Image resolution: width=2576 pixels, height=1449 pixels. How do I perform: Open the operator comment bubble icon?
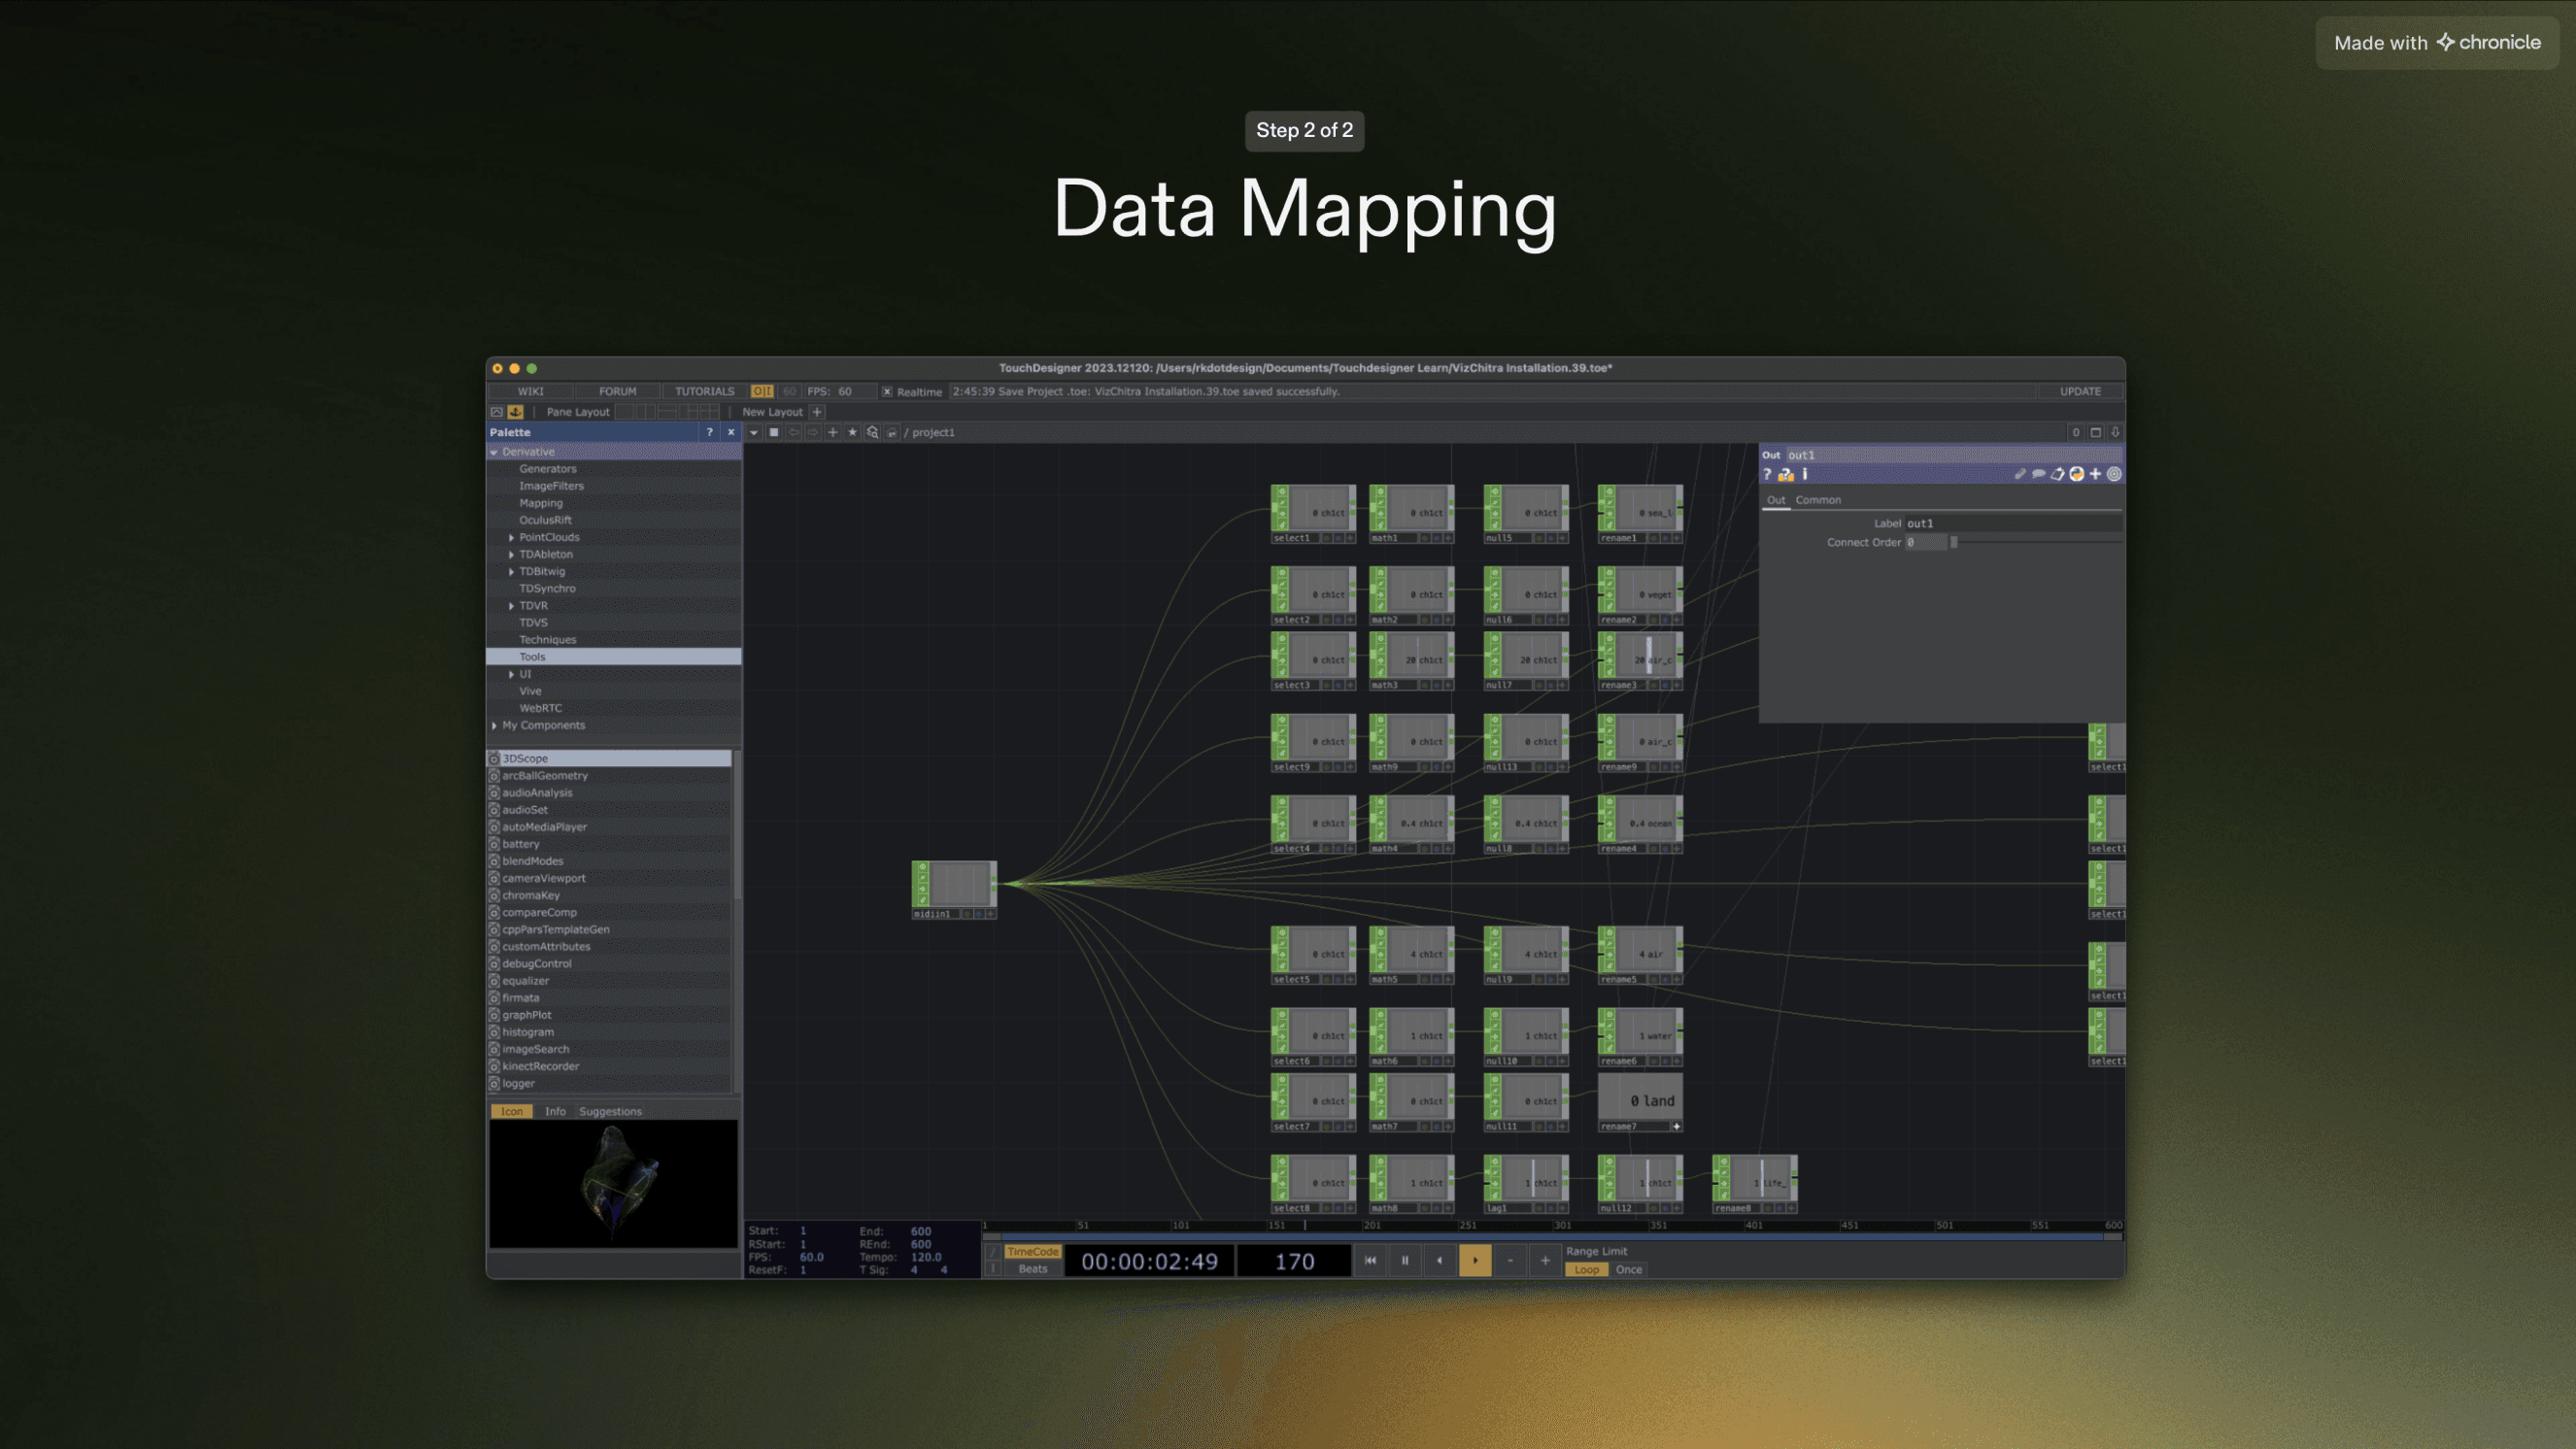(2038, 475)
